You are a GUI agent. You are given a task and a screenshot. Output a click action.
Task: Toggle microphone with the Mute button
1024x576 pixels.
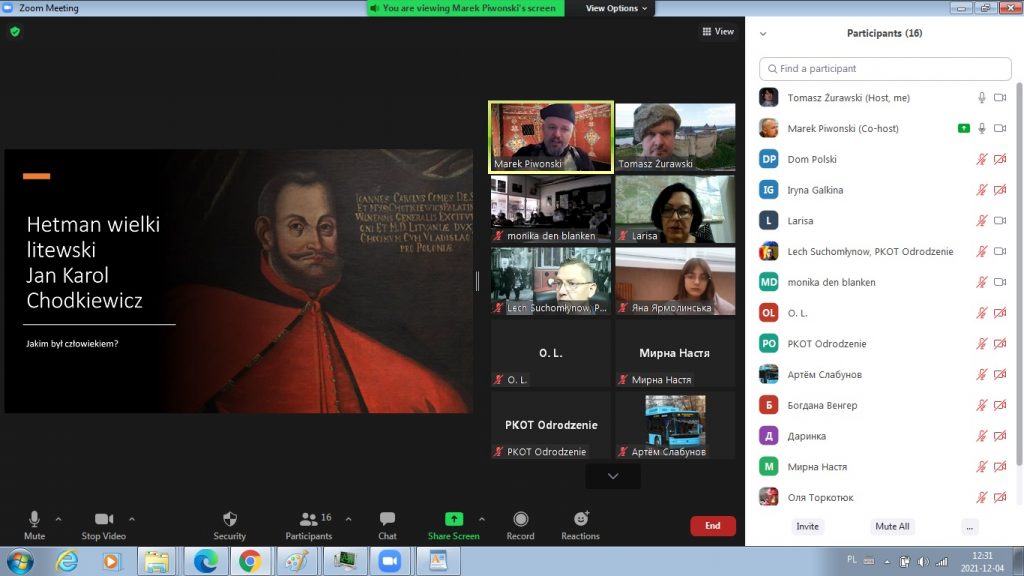tap(34, 520)
